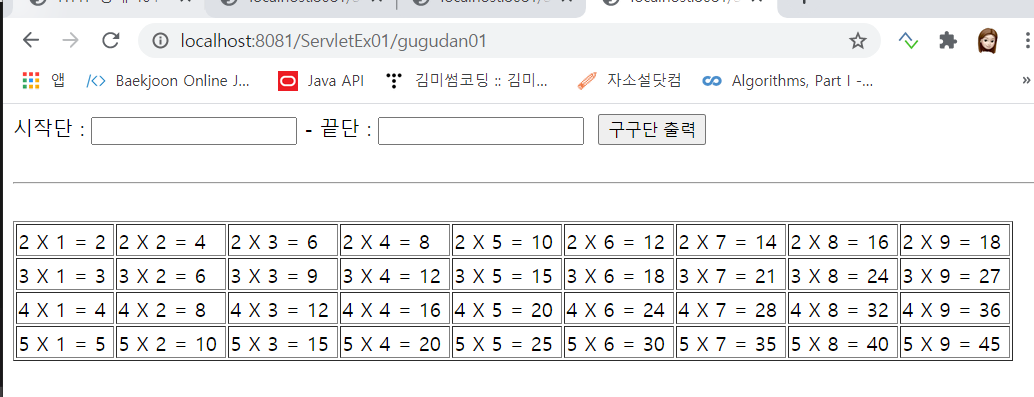Click cell "2 X 5 = 10"

(x=506, y=240)
